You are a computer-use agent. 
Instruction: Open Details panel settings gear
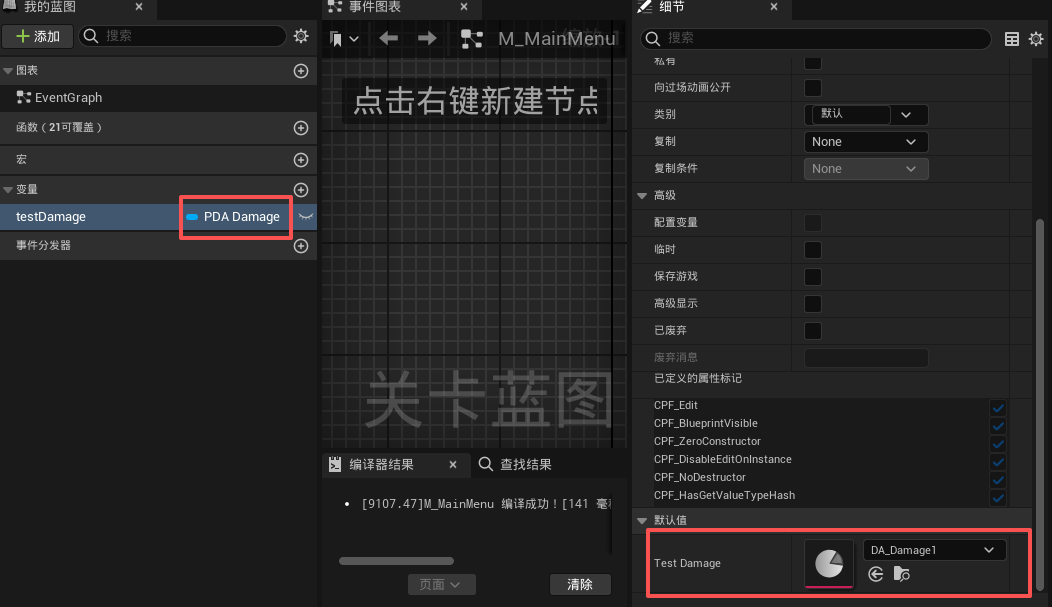click(1036, 38)
